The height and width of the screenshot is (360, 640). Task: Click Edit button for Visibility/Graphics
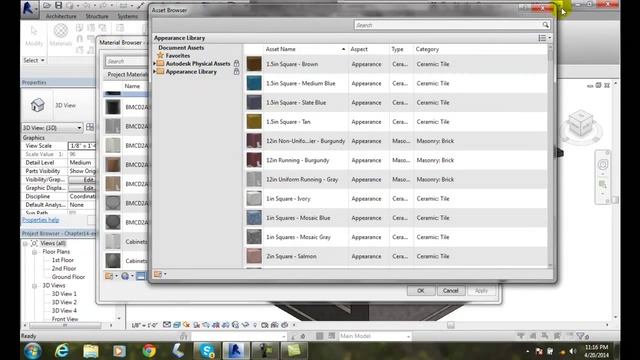coord(82,180)
